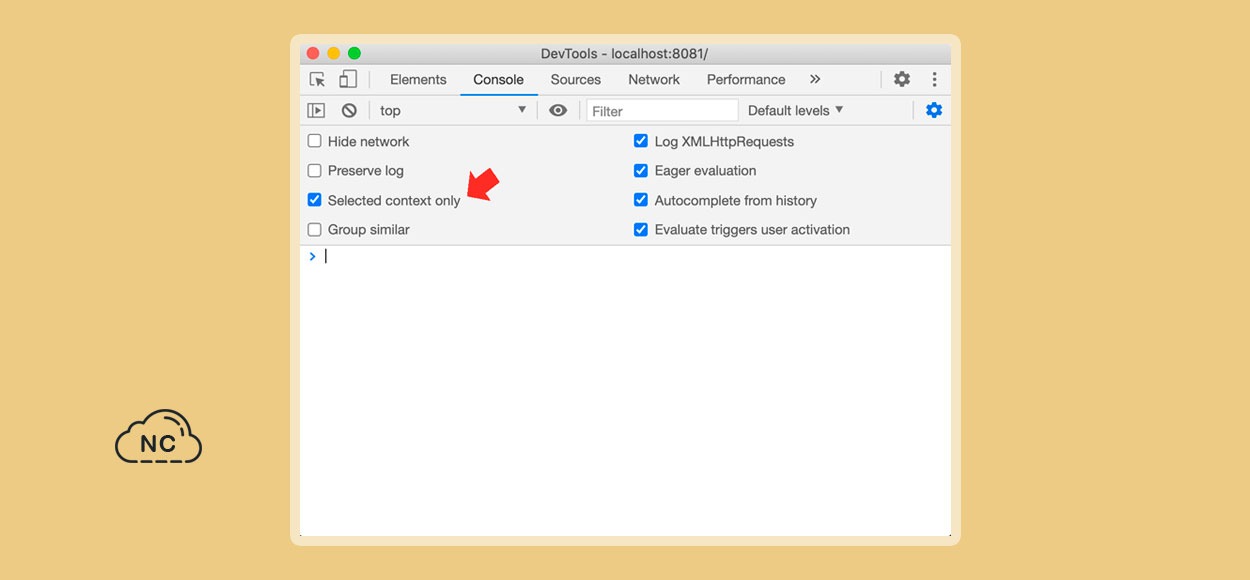Open DevTools settings gear in tab bar

[902, 79]
